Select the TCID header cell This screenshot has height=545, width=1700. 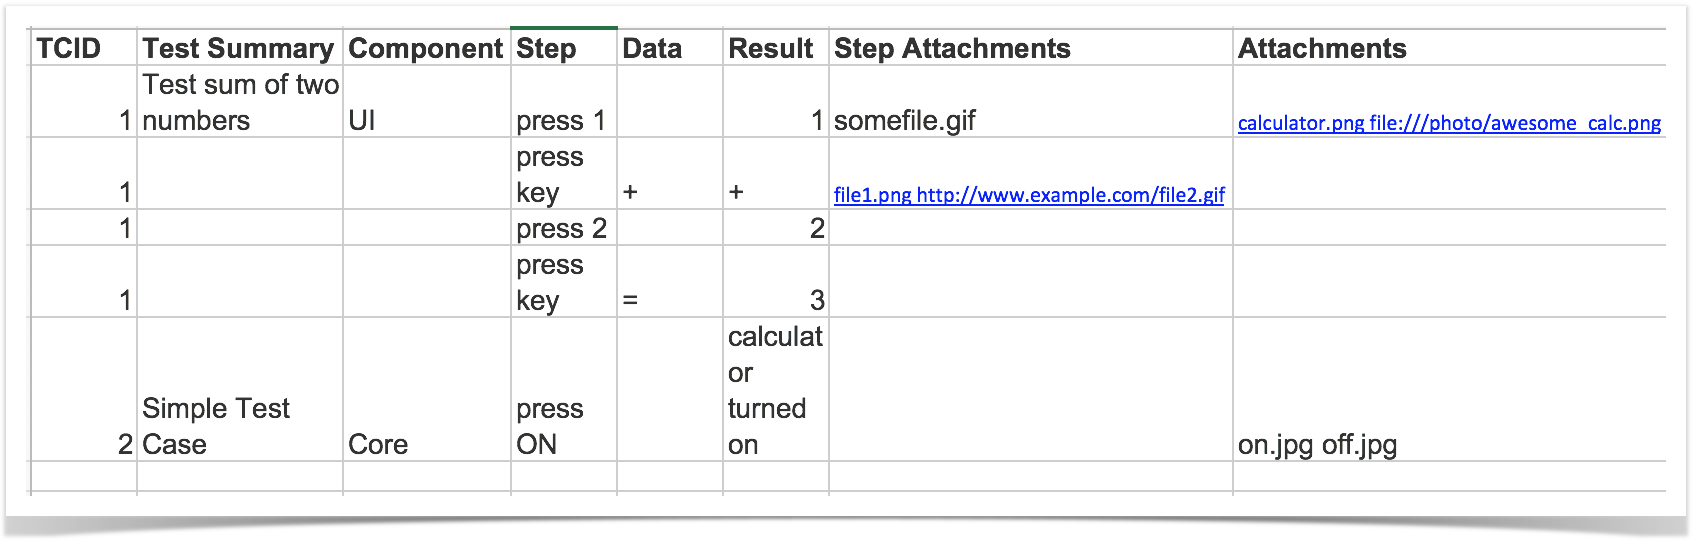coord(84,48)
